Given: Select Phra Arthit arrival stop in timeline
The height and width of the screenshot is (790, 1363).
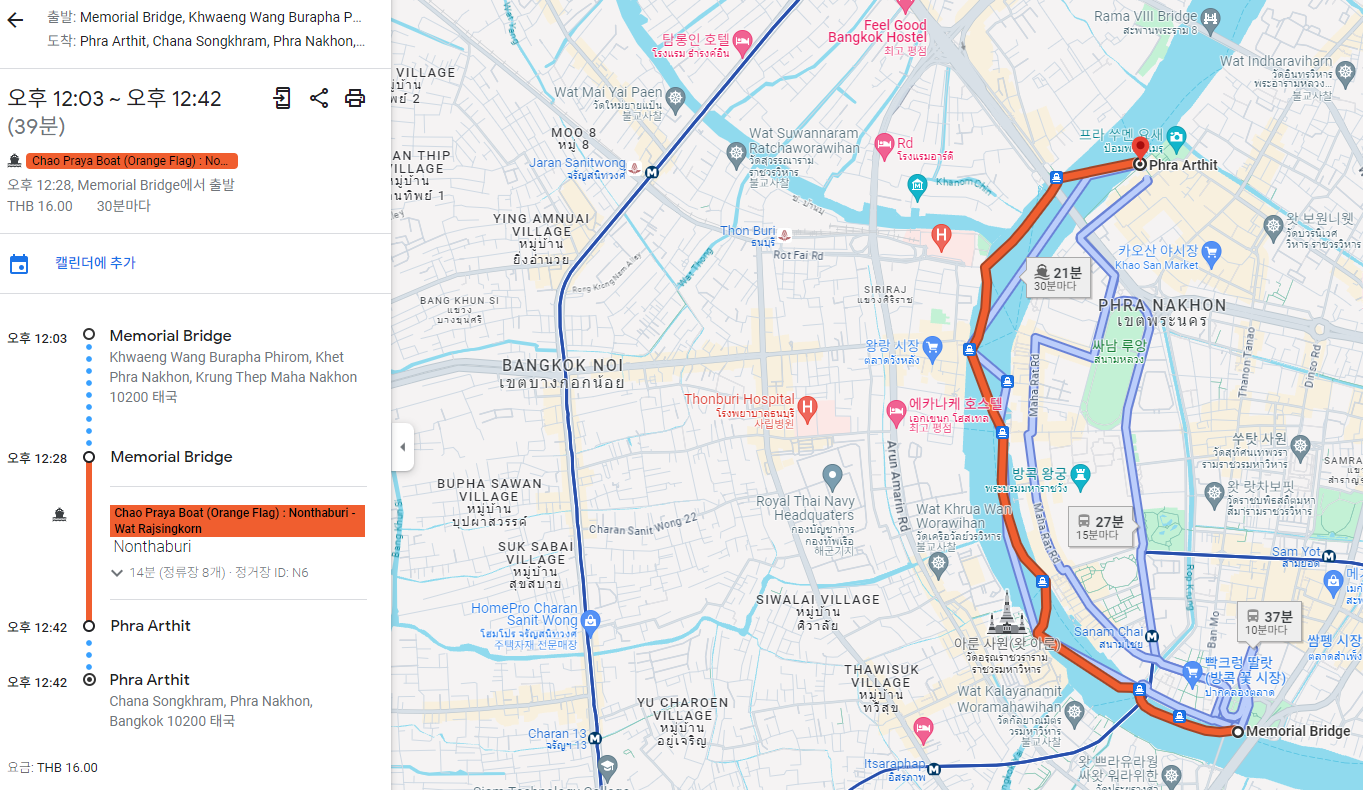Looking at the screenshot, I should [150, 626].
